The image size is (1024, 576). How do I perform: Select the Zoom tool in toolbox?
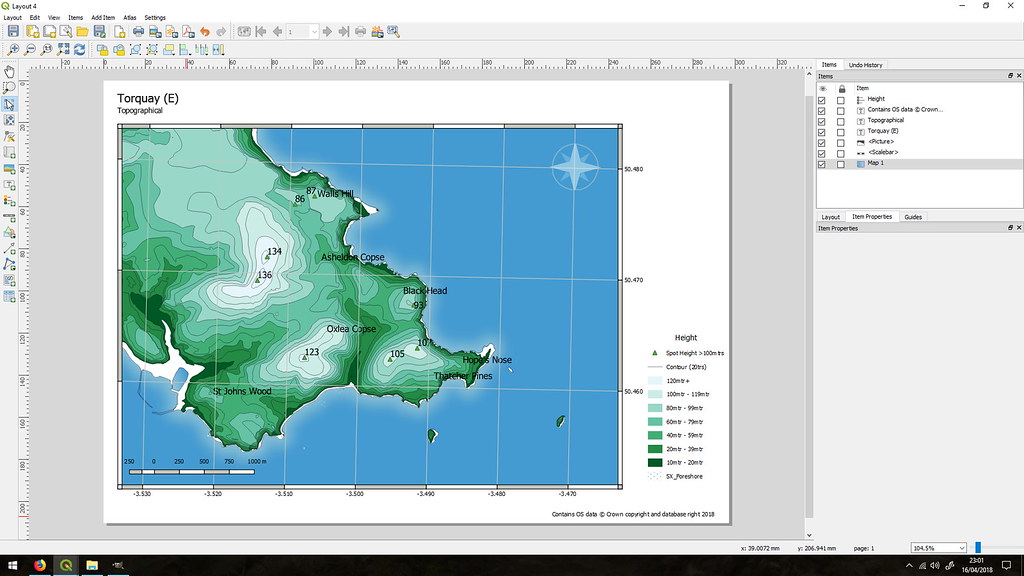(x=9, y=87)
